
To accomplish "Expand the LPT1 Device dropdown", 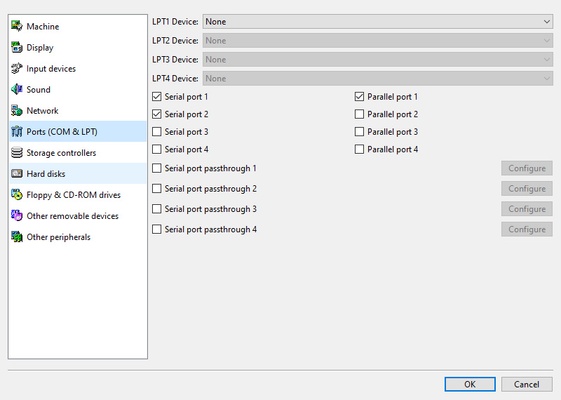I will 377,22.
